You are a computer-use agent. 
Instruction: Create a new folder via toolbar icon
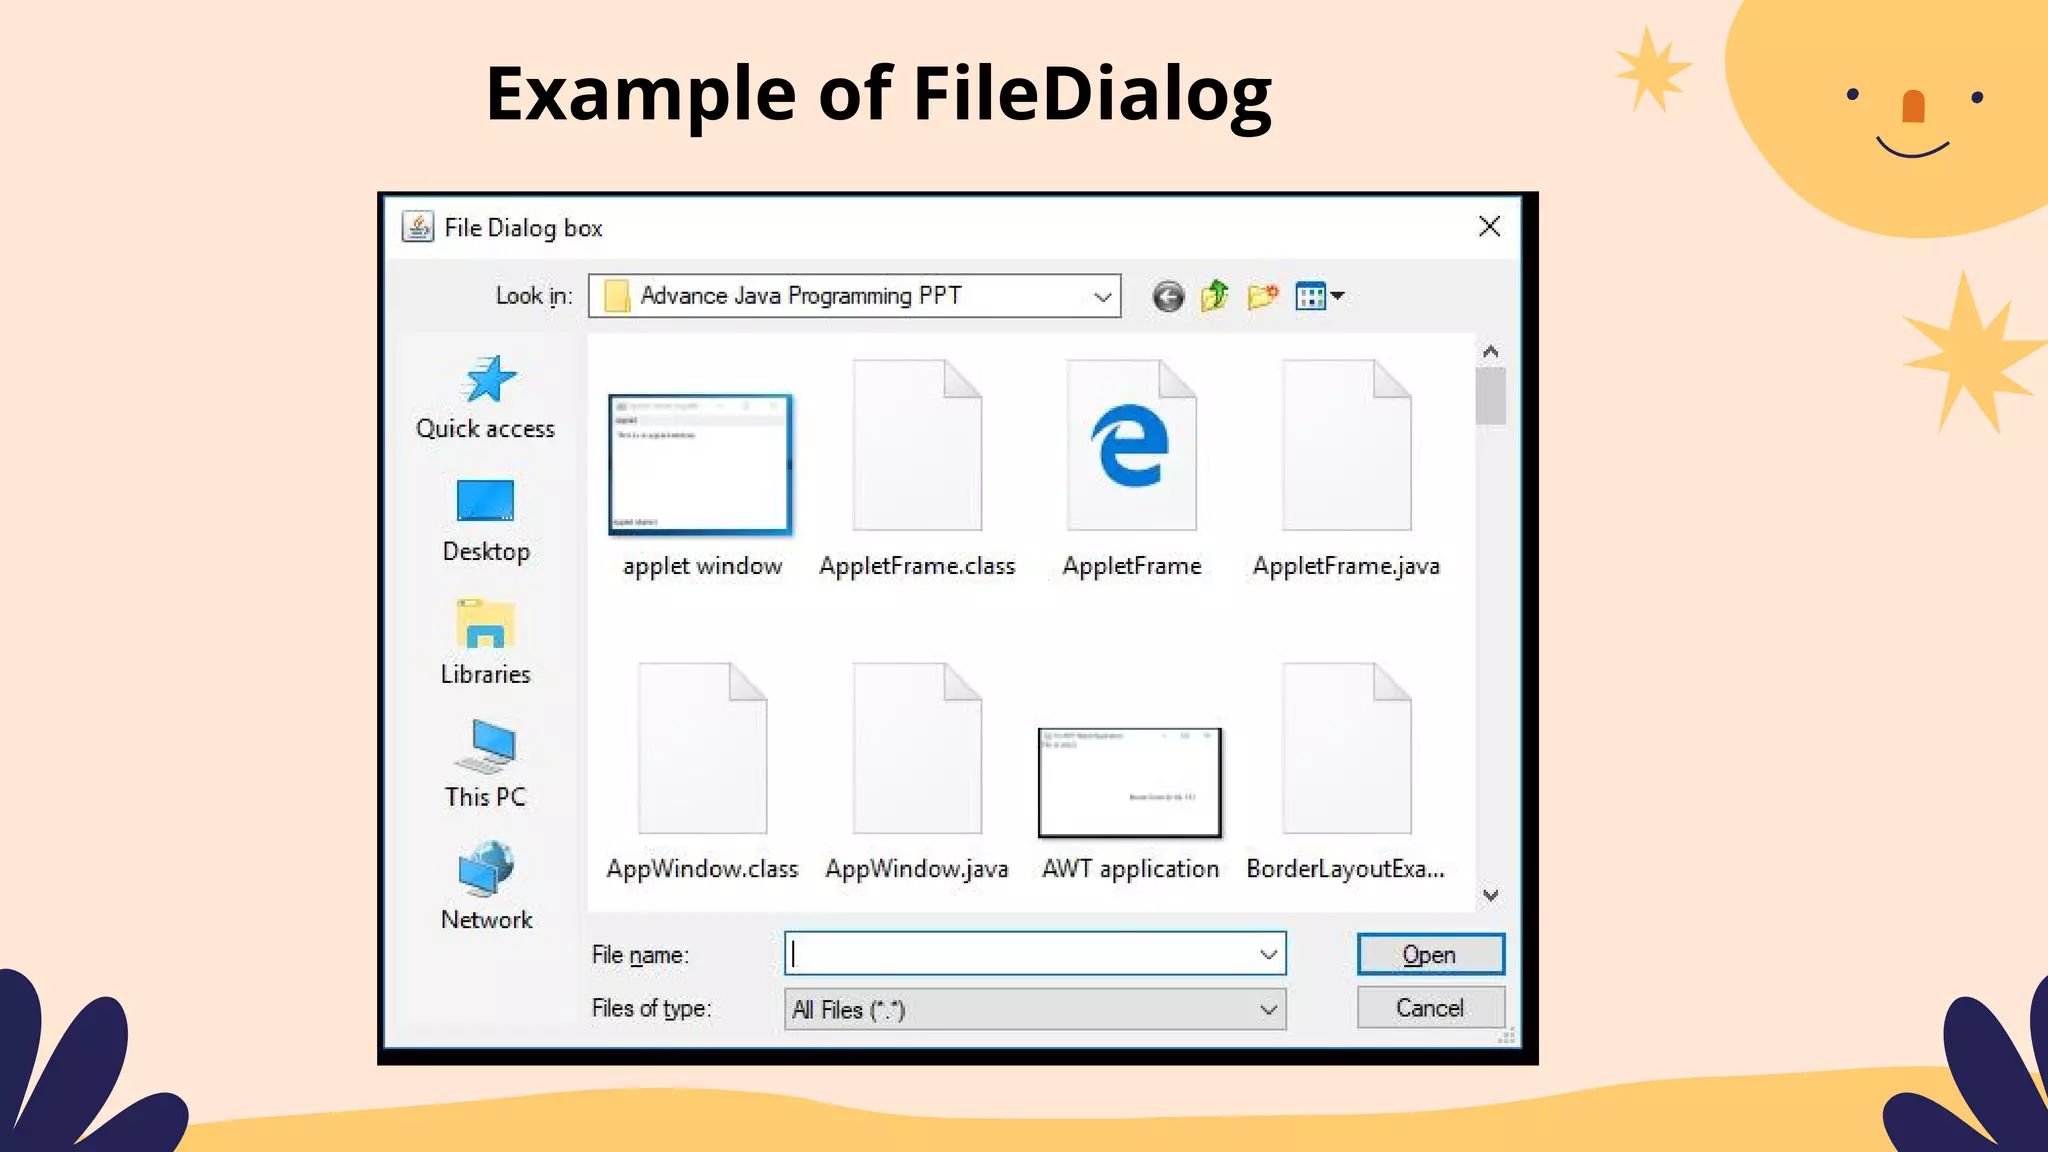point(1262,296)
